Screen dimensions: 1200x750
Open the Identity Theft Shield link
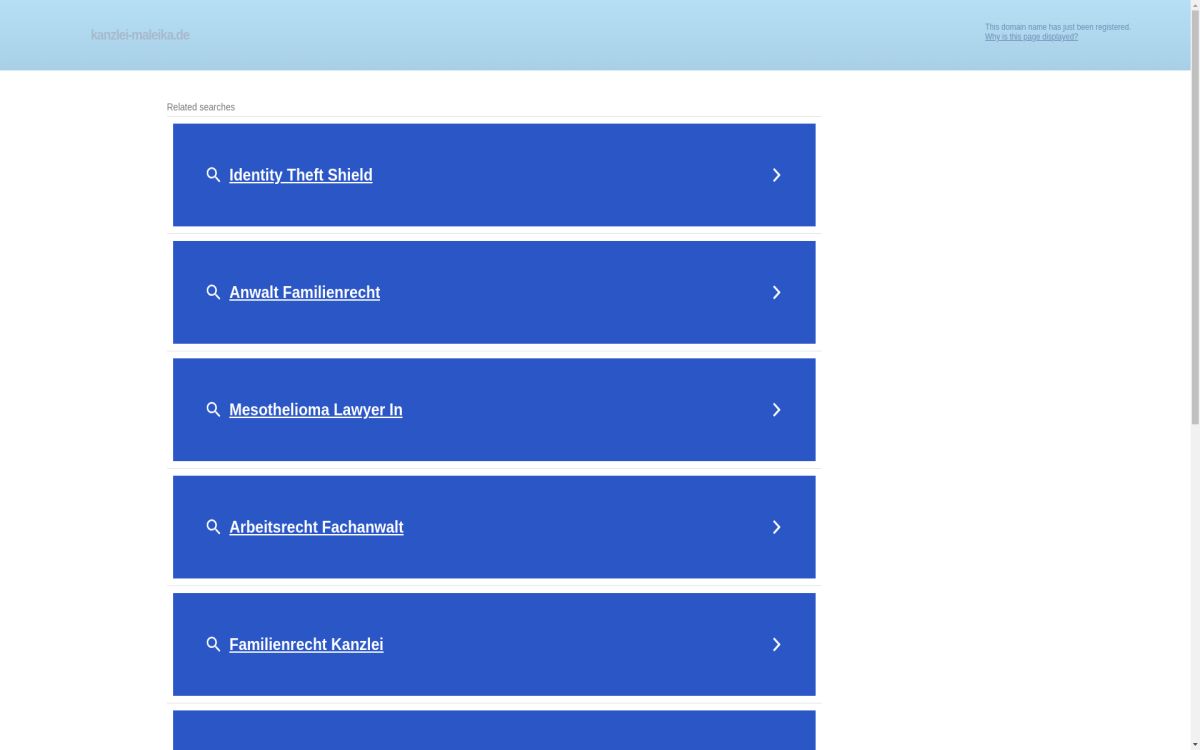pyautogui.click(x=300, y=175)
